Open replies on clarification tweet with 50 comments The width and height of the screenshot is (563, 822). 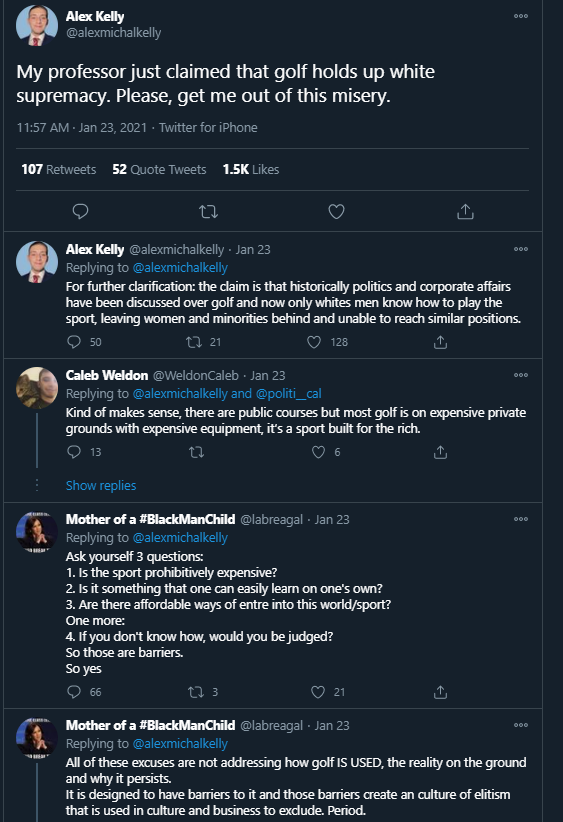74,342
